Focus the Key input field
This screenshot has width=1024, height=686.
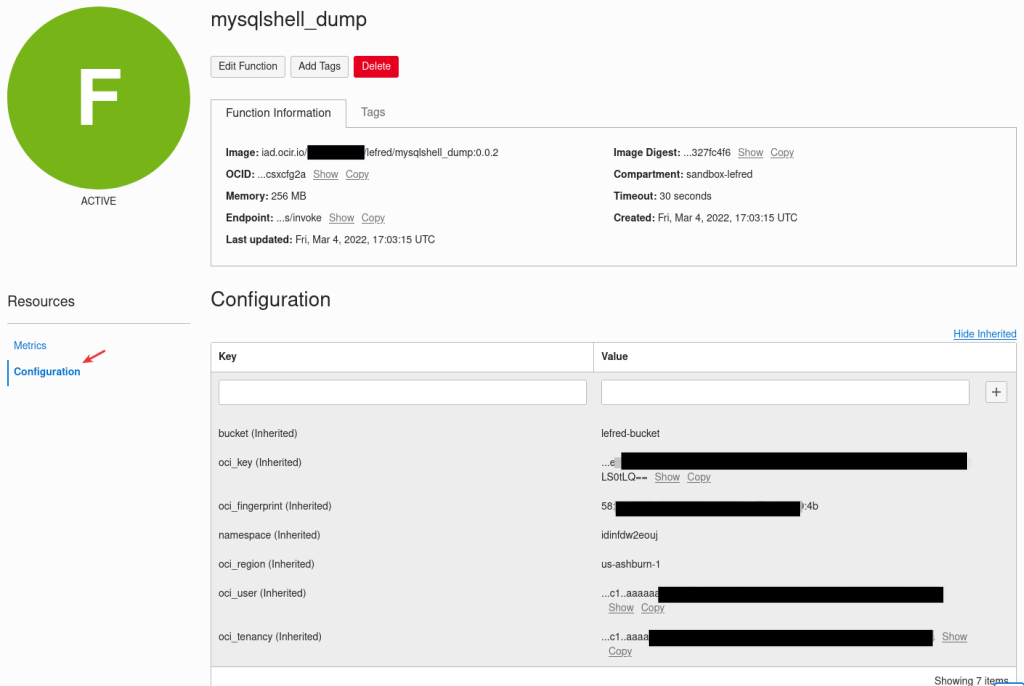(402, 392)
